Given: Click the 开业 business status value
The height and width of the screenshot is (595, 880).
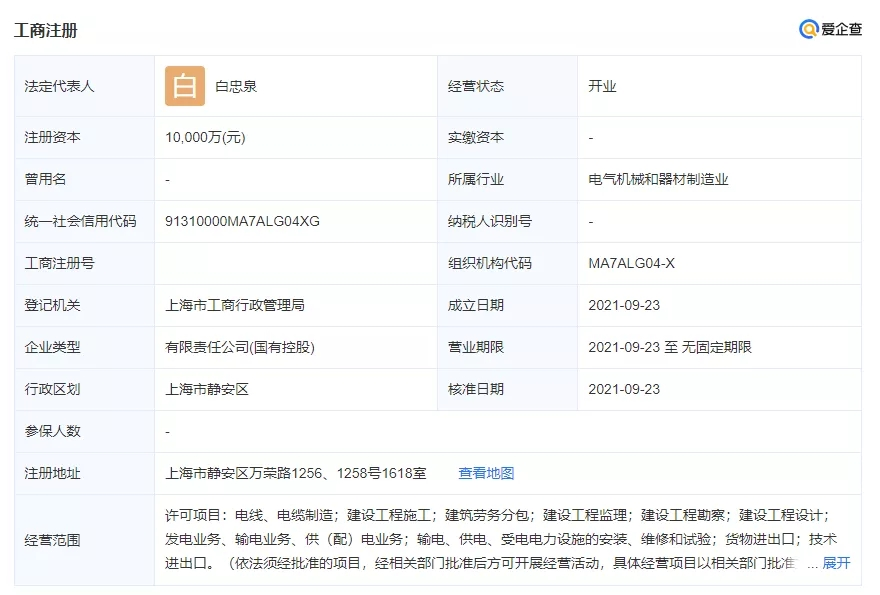Looking at the screenshot, I should pos(602,86).
